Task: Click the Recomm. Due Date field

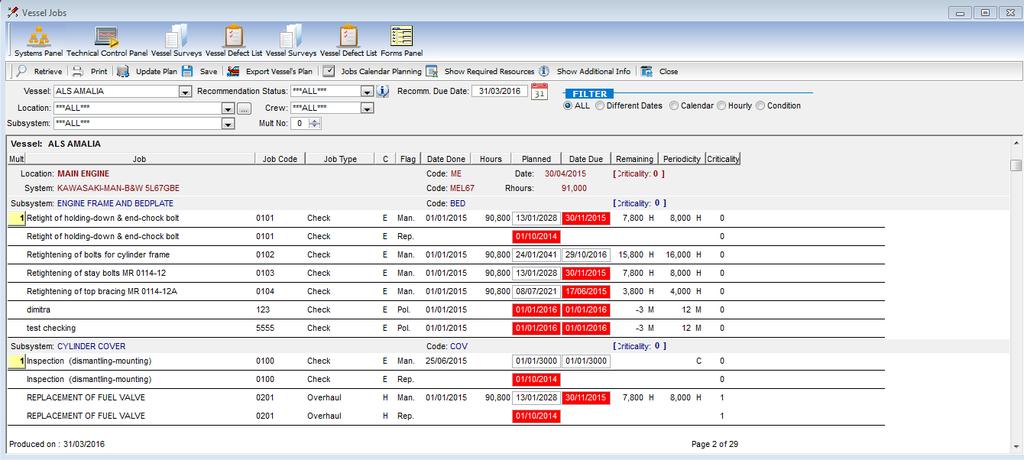Action: (499, 91)
